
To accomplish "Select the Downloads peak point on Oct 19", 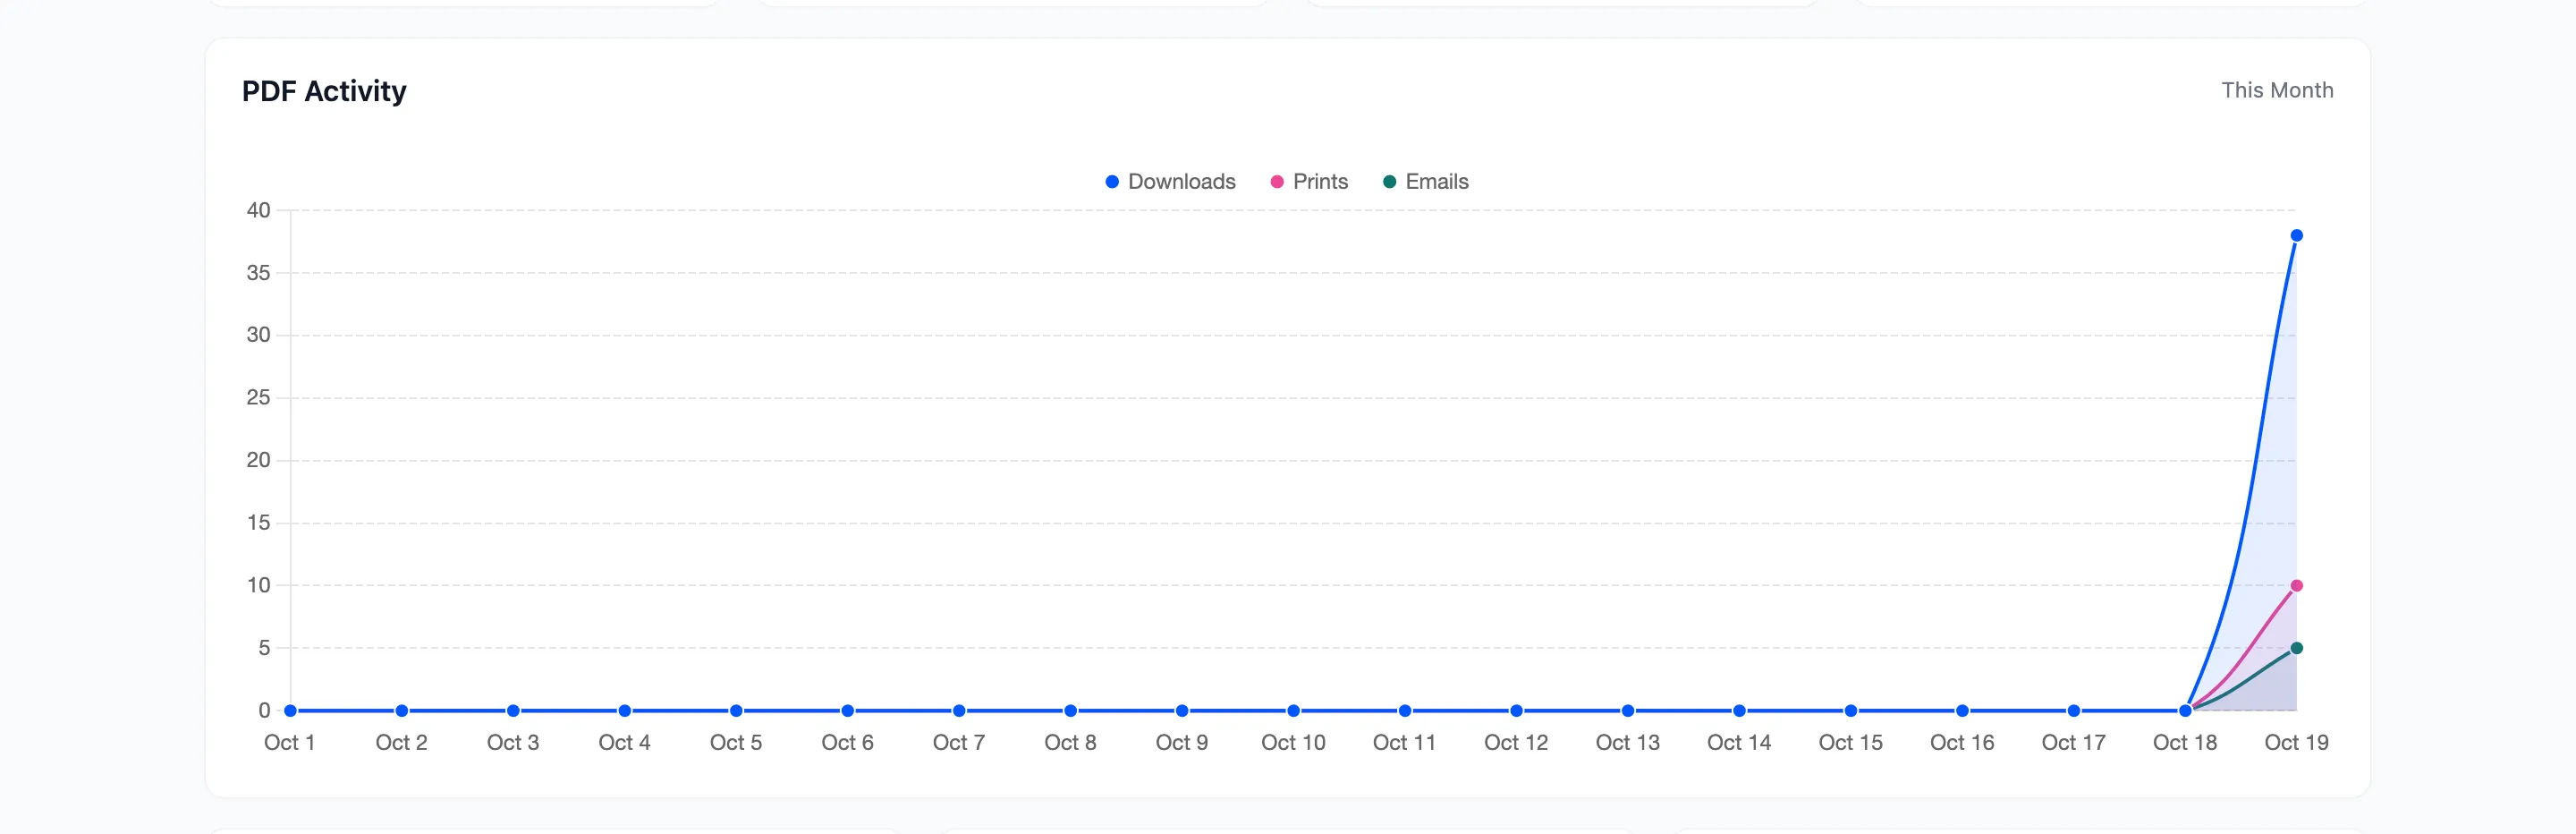I will (2296, 236).
